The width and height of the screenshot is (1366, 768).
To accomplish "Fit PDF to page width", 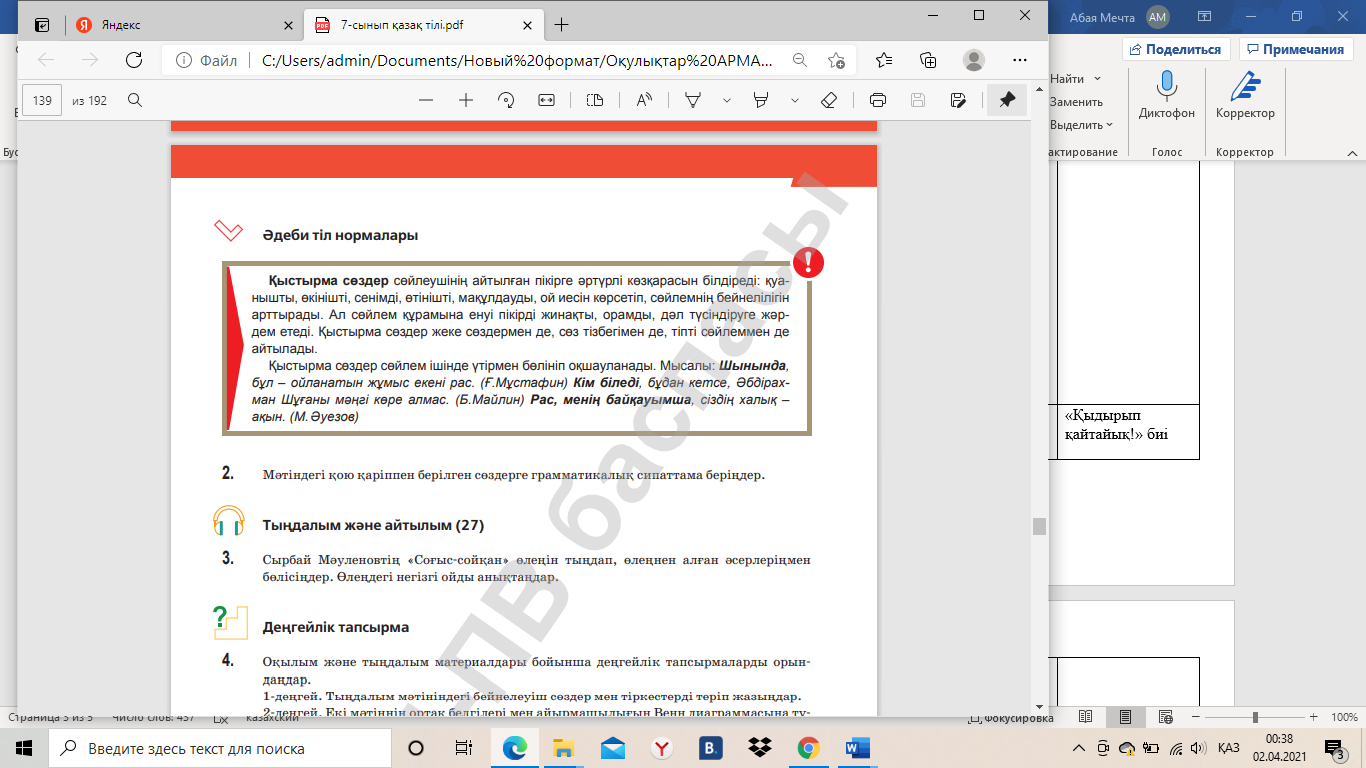I will (546, 100).
